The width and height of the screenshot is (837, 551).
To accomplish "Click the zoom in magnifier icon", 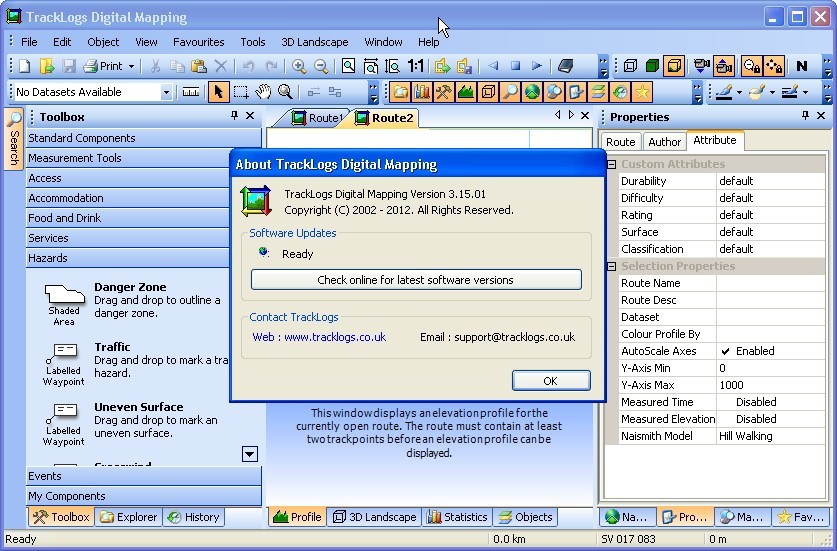I will 299,66.
